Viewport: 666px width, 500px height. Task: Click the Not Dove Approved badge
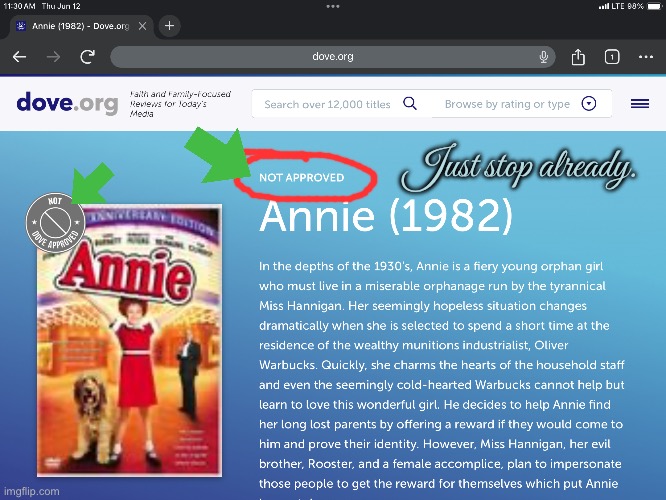[x=55, y=223]
